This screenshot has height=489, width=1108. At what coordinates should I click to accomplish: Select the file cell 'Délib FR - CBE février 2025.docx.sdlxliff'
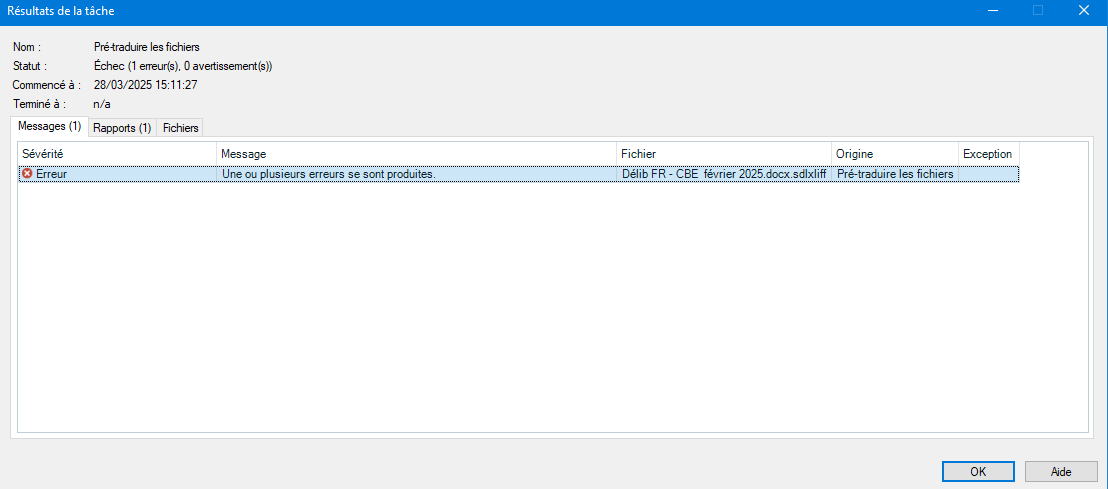(x=724, y=174)
